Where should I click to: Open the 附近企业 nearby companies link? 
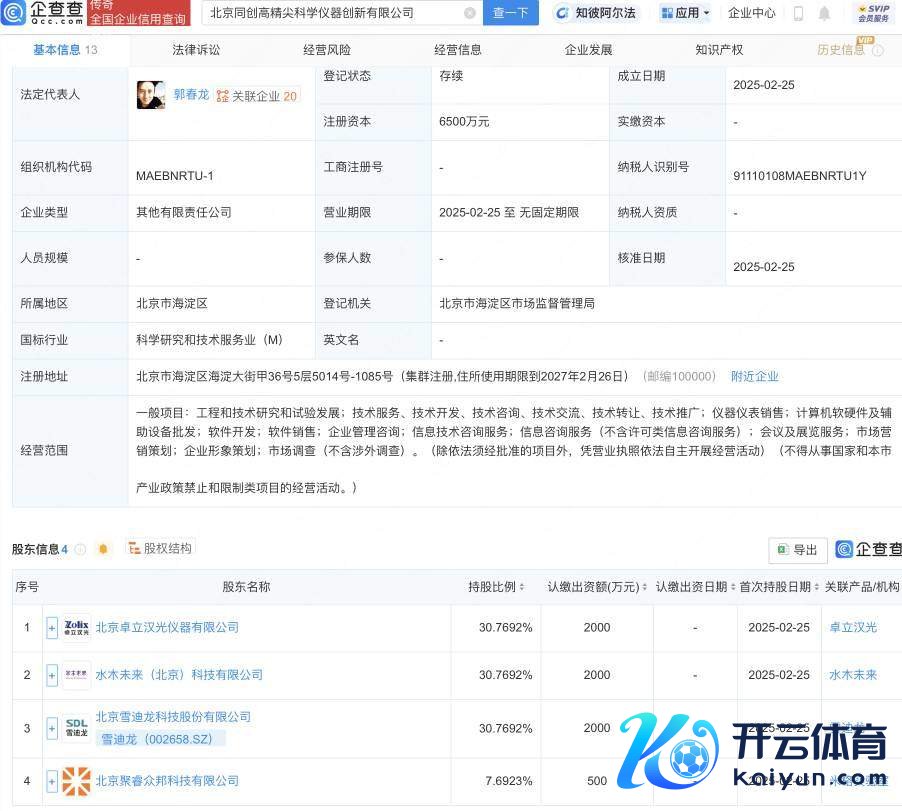[x=754, y=377]
